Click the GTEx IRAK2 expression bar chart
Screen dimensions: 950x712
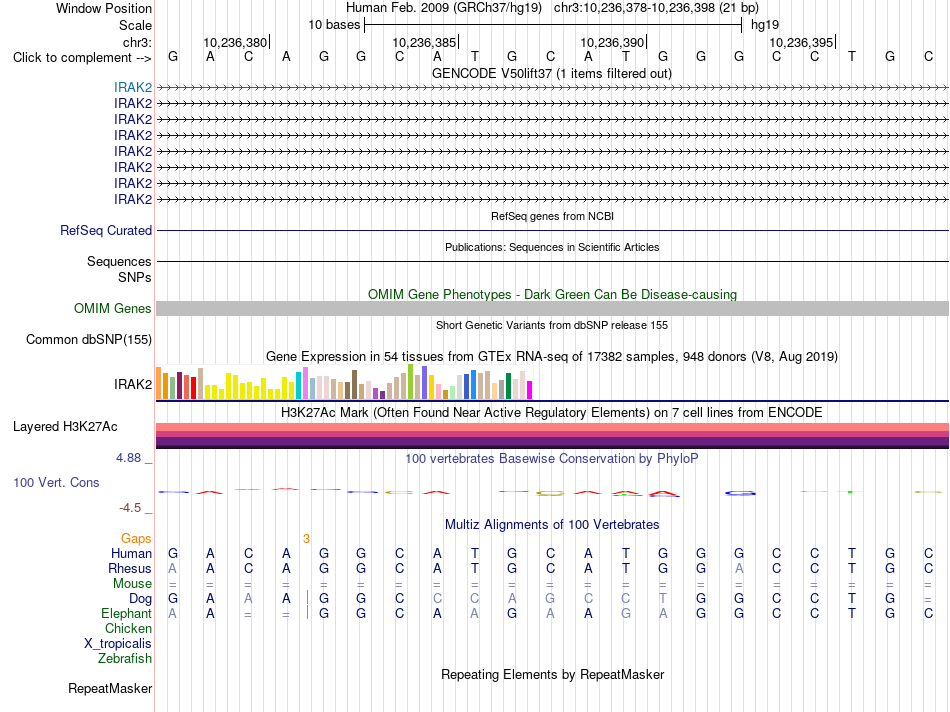pos(344,382)
